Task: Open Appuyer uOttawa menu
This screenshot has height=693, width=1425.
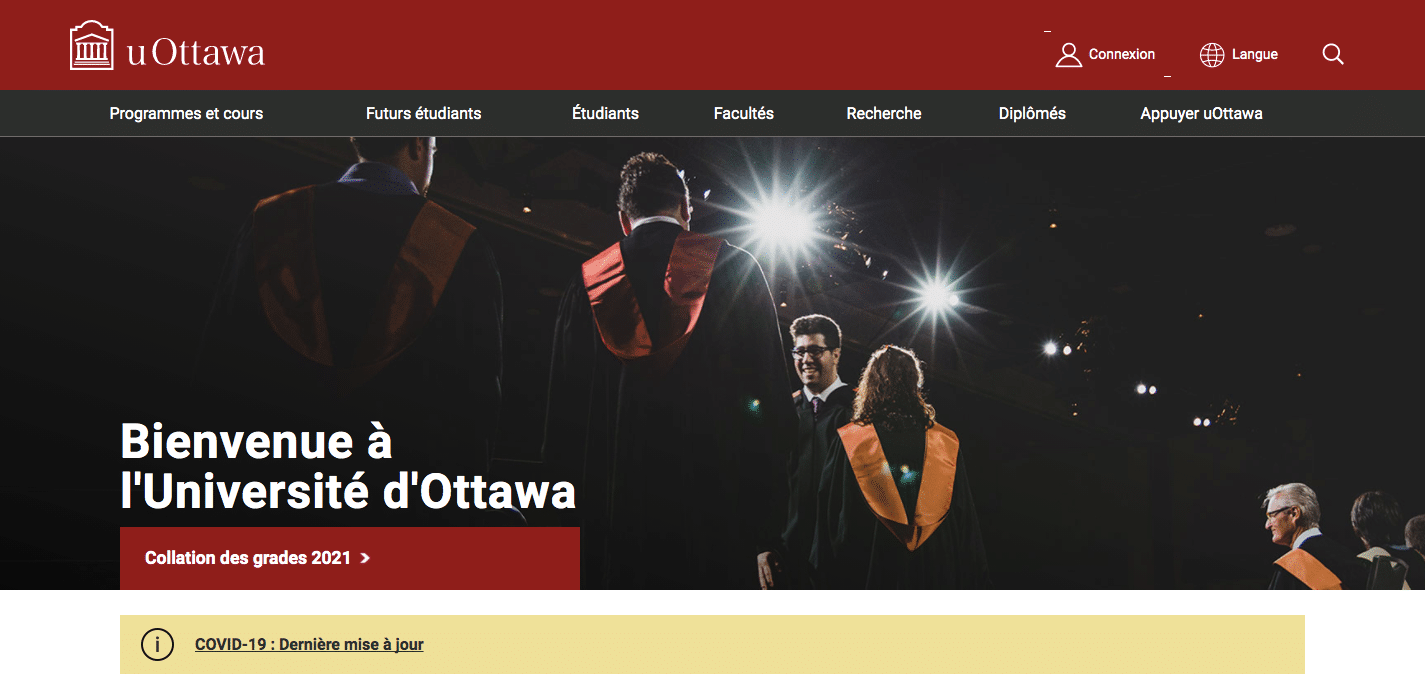Action: click(x=1201, y=114)
